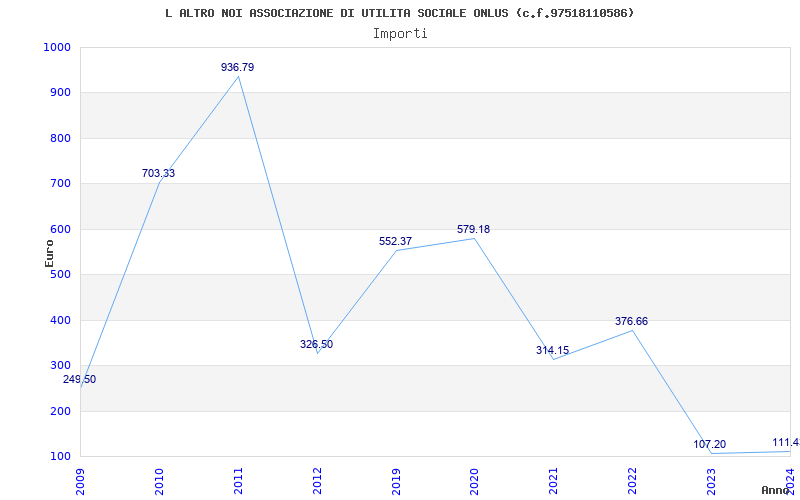This screenshot has width=800, height=500.
Task: Click the x-axis year label 2012
Action: point(317,482)
